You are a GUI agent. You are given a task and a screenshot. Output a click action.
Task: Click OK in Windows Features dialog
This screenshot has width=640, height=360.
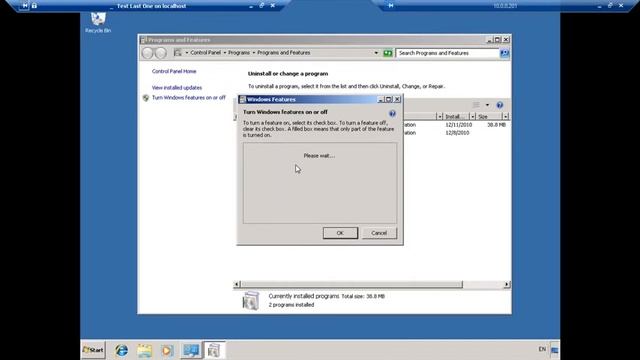(340, 233)
